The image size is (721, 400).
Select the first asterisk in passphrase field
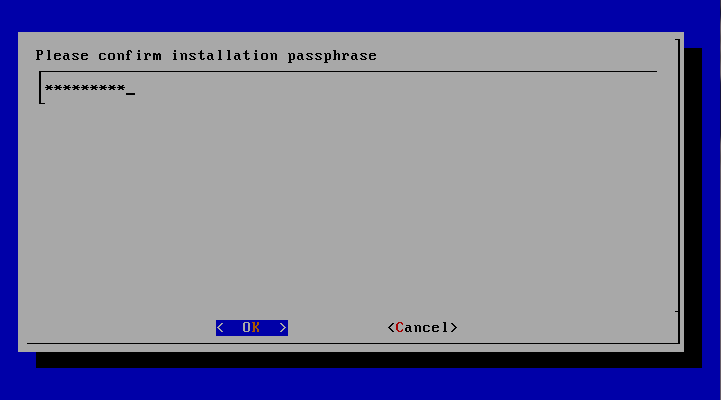click(49, 88)
